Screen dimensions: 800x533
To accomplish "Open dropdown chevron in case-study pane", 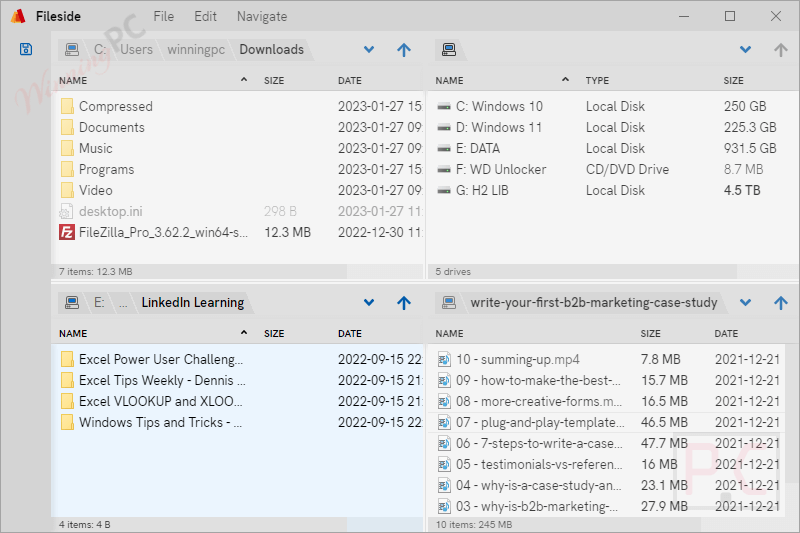I will coord(745,302).
